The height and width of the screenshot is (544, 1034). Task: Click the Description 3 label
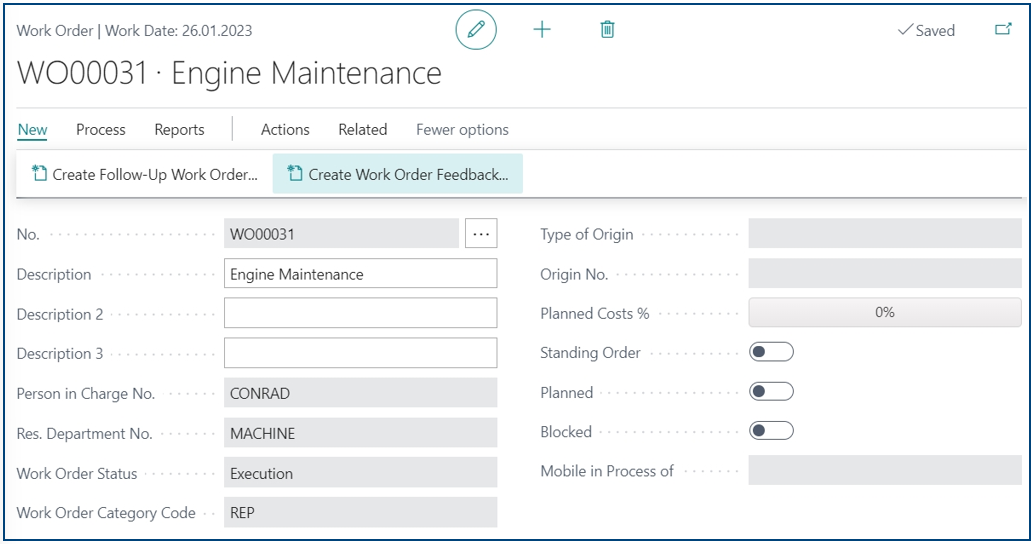point(60,354)
